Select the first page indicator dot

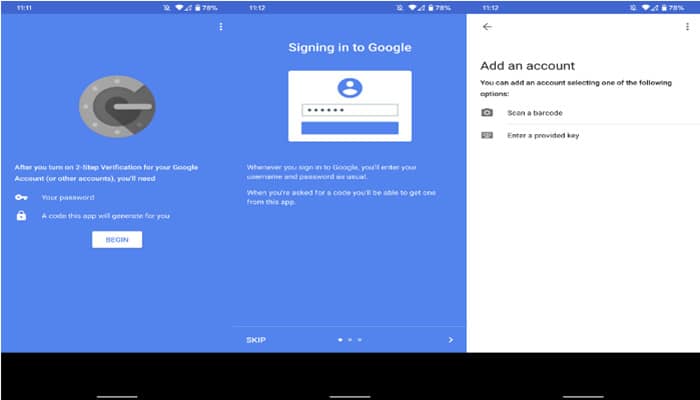(x=340, y=340)
